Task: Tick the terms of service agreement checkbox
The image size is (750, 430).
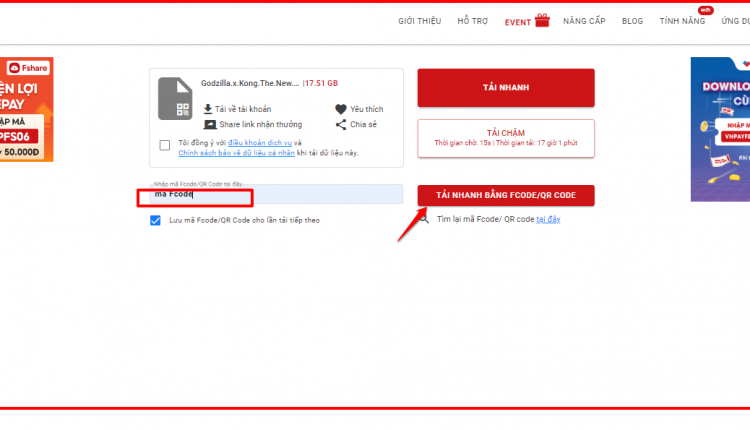Action: 165,145
